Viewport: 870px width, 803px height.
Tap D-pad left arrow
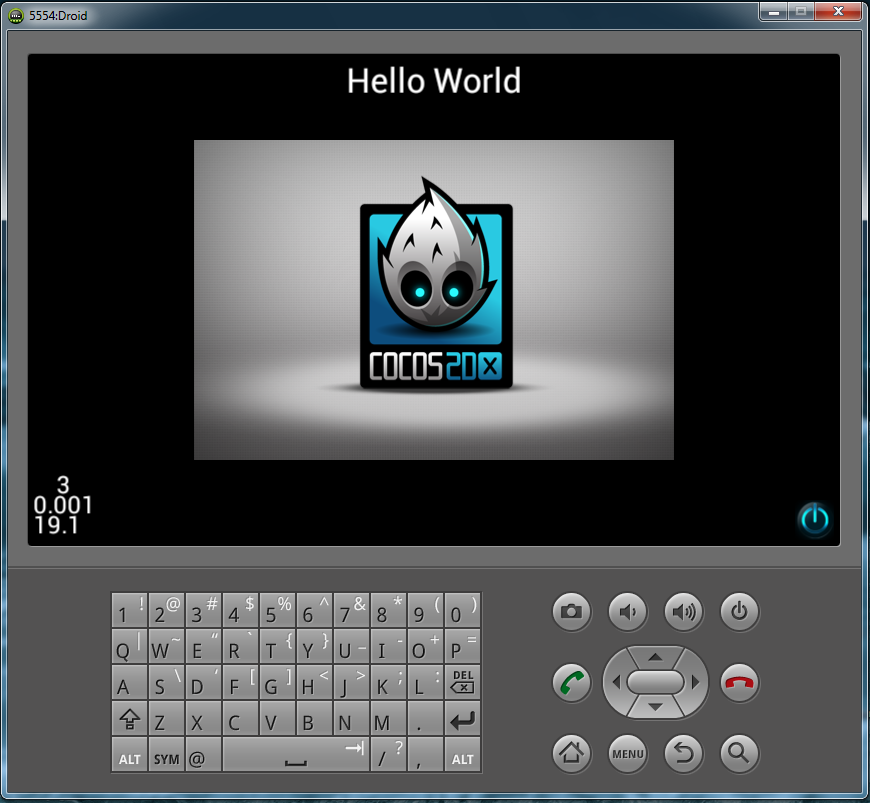click(x=615, y=682)
